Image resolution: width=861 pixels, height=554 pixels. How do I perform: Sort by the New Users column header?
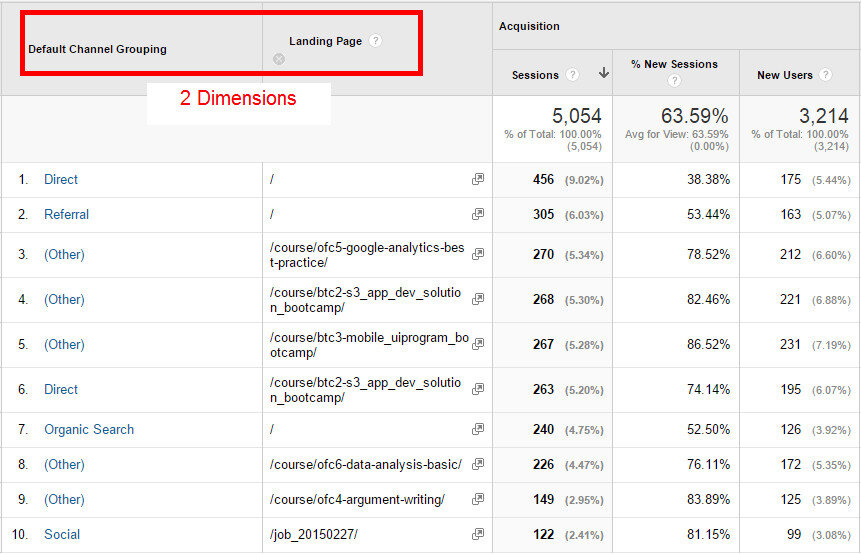(x=782, y=75)
